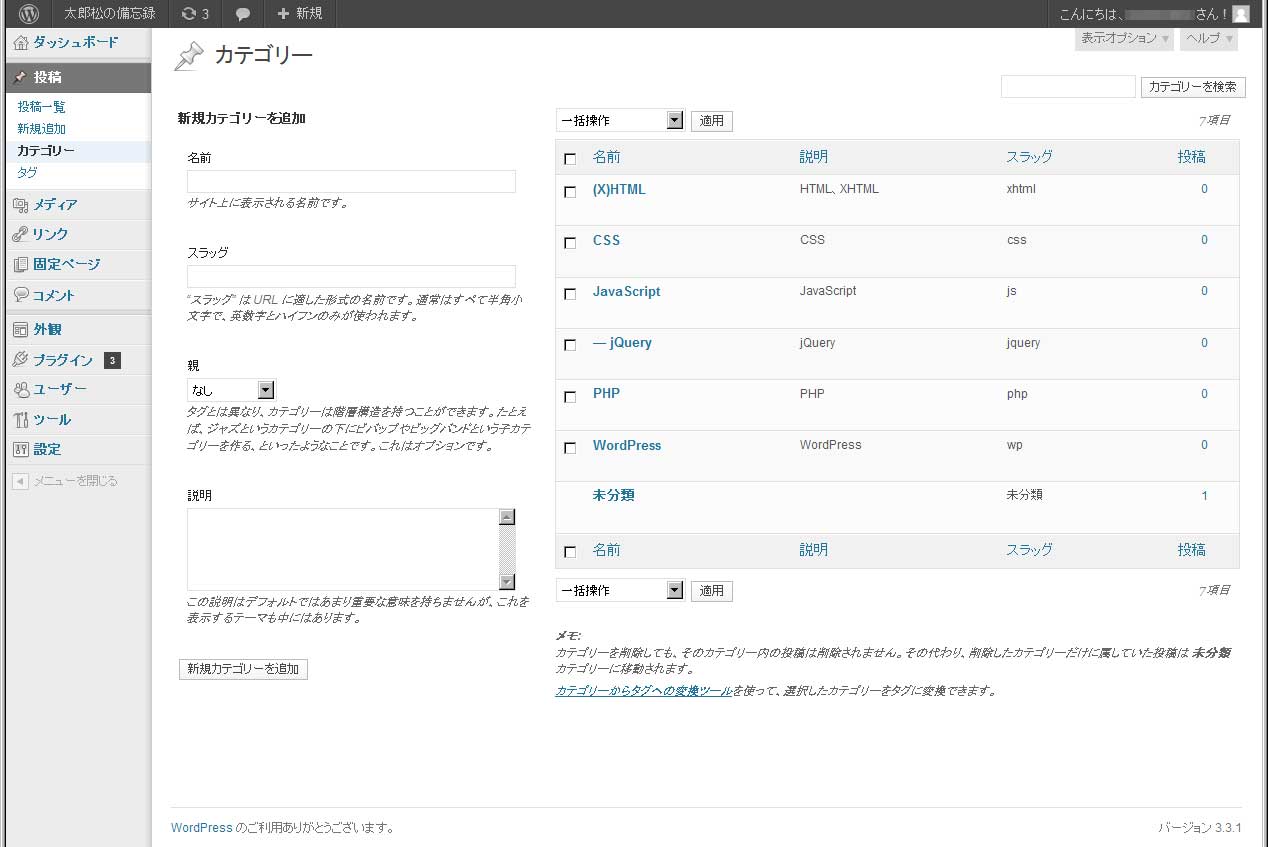Image resolution: width=1268 pixels, height=847 pixels.
Task: Check the PHP category checkbox
Action: coord(570,397)
